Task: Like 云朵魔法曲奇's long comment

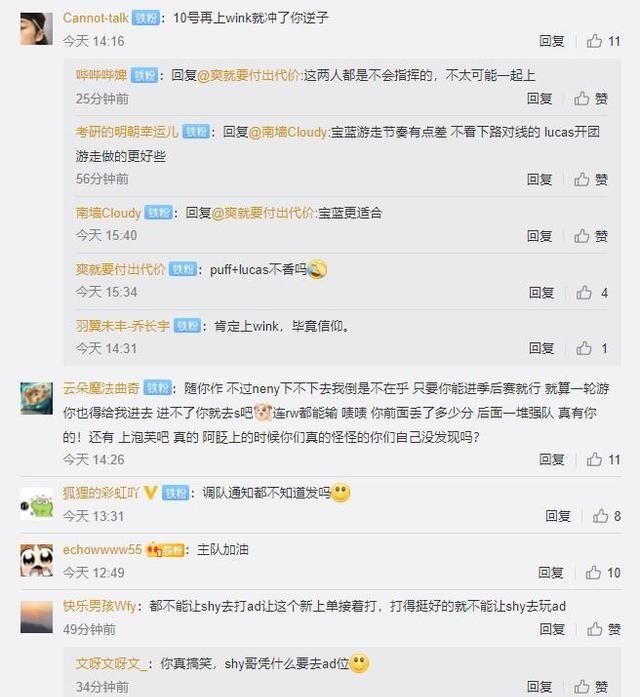Action: (603, 459)
